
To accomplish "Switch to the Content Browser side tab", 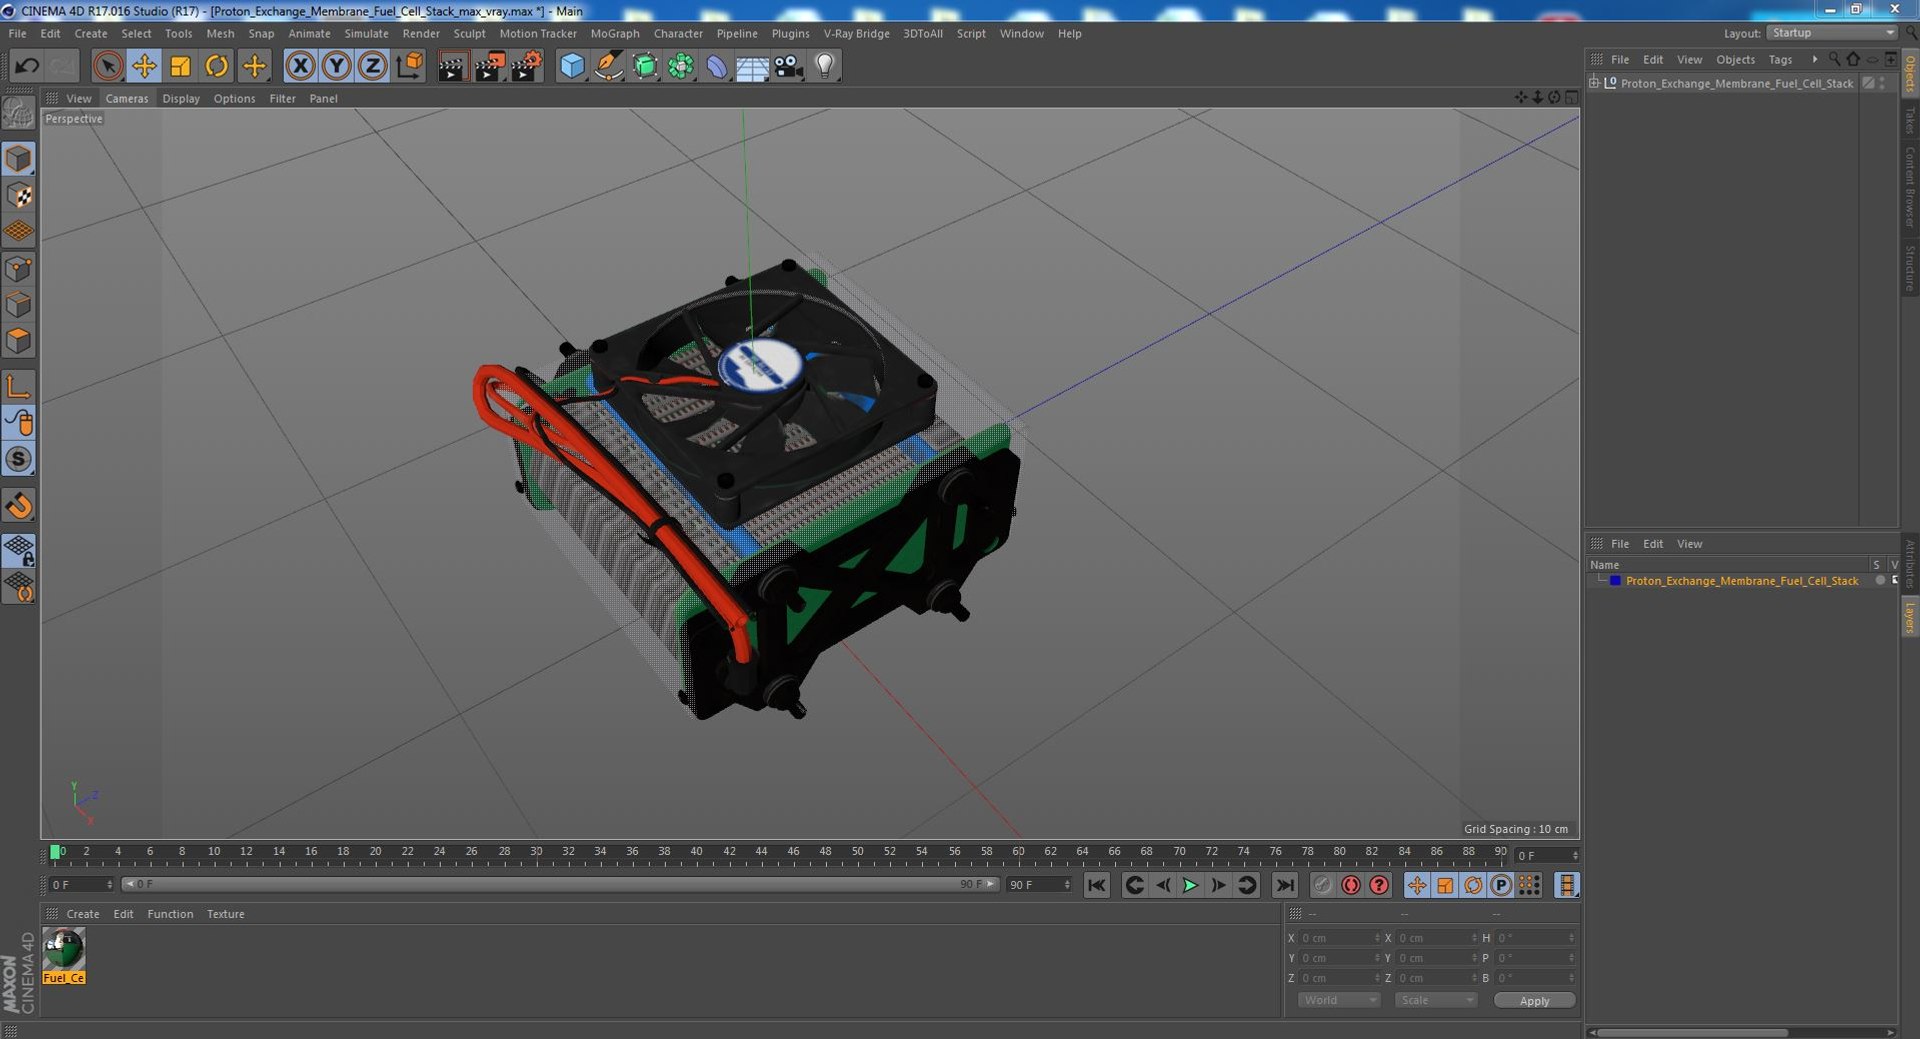I will pos(1910,187).
